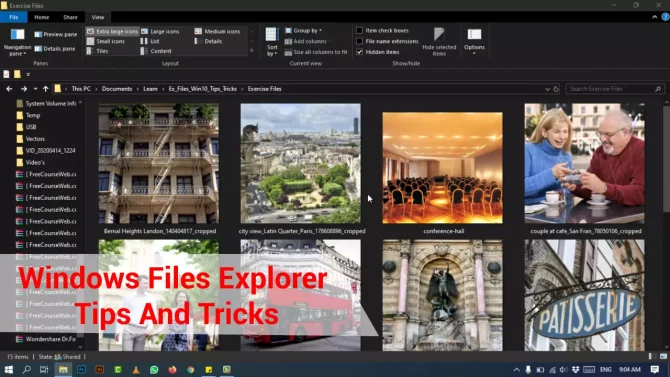Viewport: 670px width, 377px height.
Task: Click This PC in the address path
Action: pos(81,89)
